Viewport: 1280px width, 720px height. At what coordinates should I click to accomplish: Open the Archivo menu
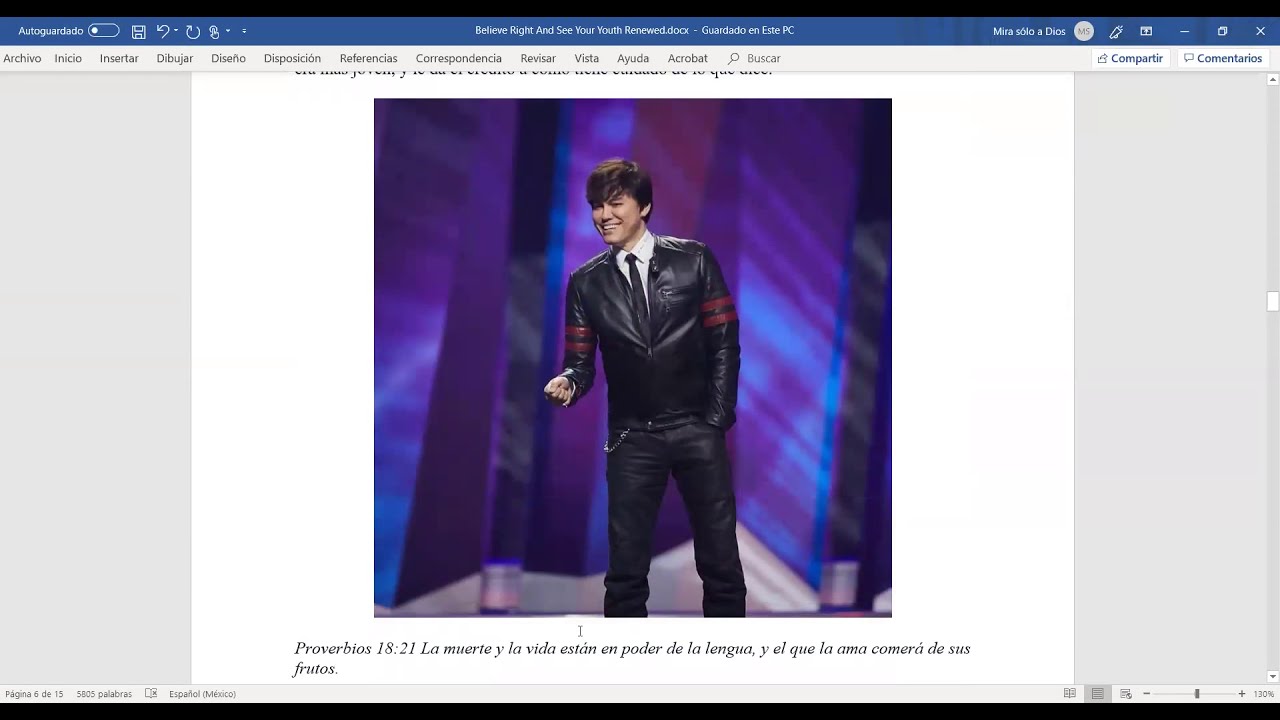point(22,58)
